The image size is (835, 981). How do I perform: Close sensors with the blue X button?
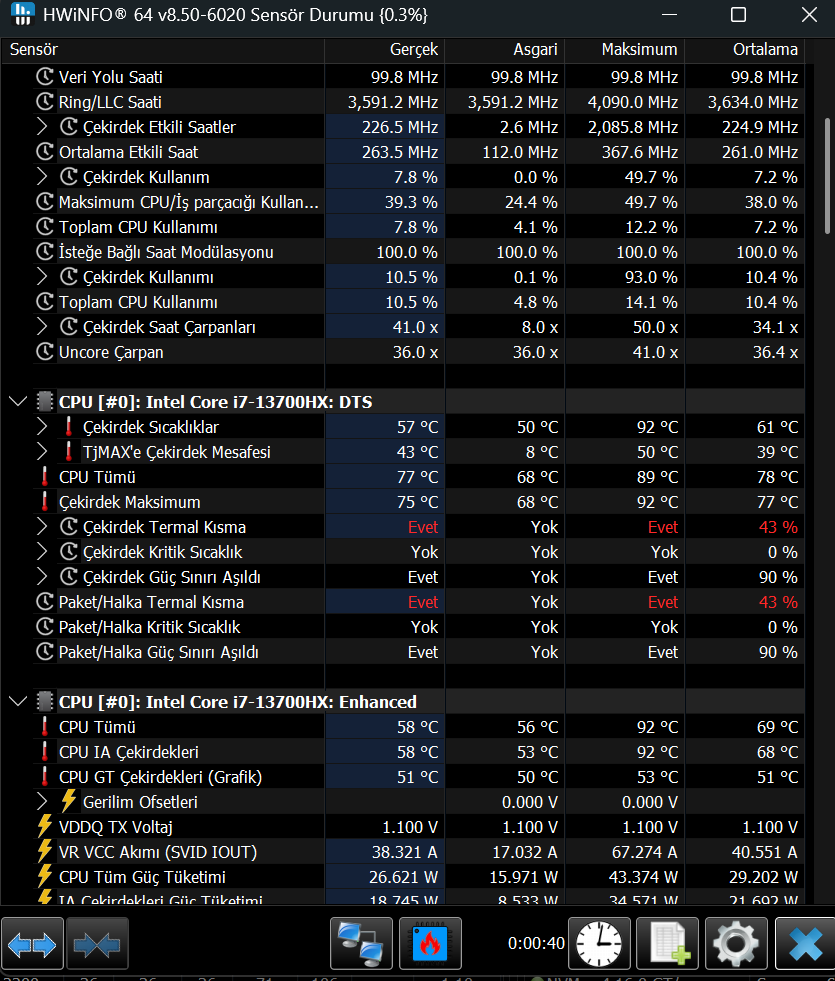pyautogui.click(x=805, y=943)
